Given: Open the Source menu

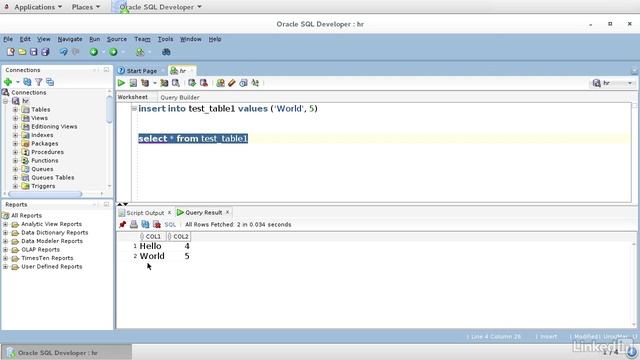Looking at the screenshot, I should [117, 39].
